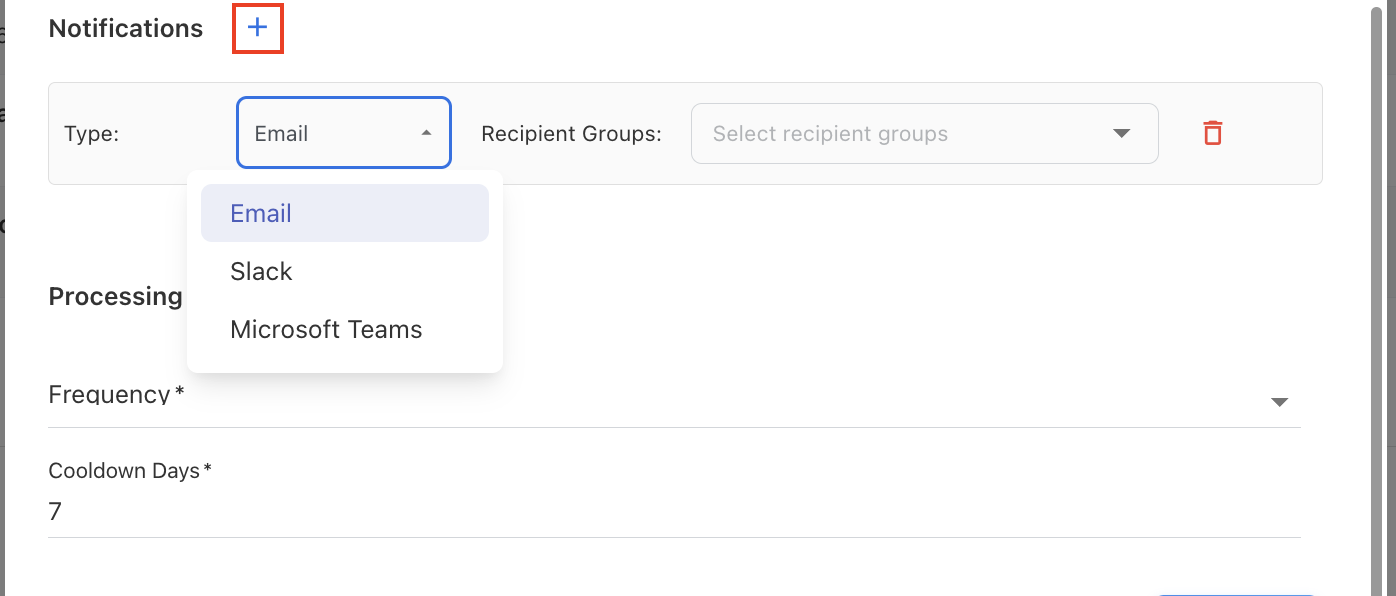Viewport: 1396px width, 596px height.
Task: Click the Cooldown Days field showing 7
Action: pos(670,512)
